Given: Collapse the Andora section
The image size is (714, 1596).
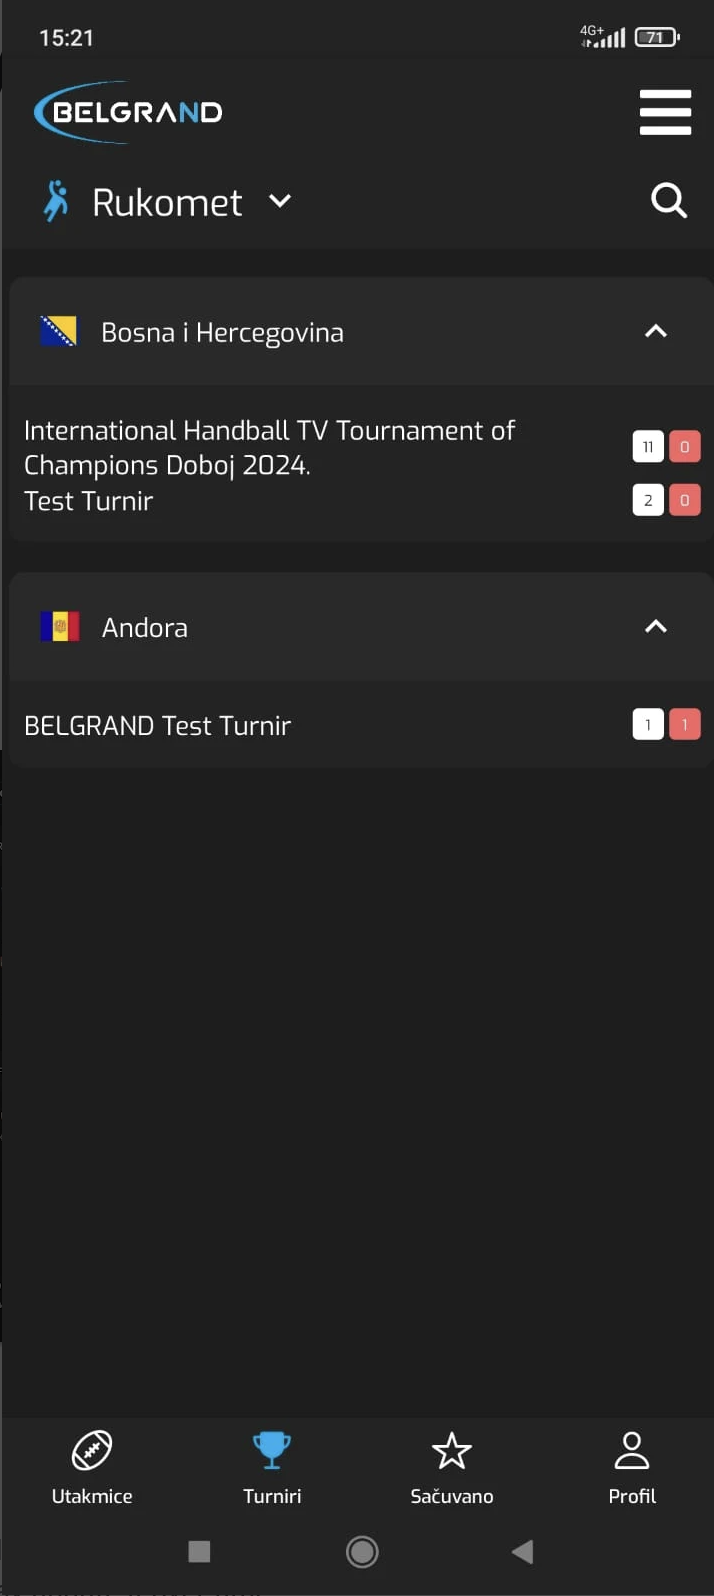Looking at the screenshot, I should click(x=655, y=627).
